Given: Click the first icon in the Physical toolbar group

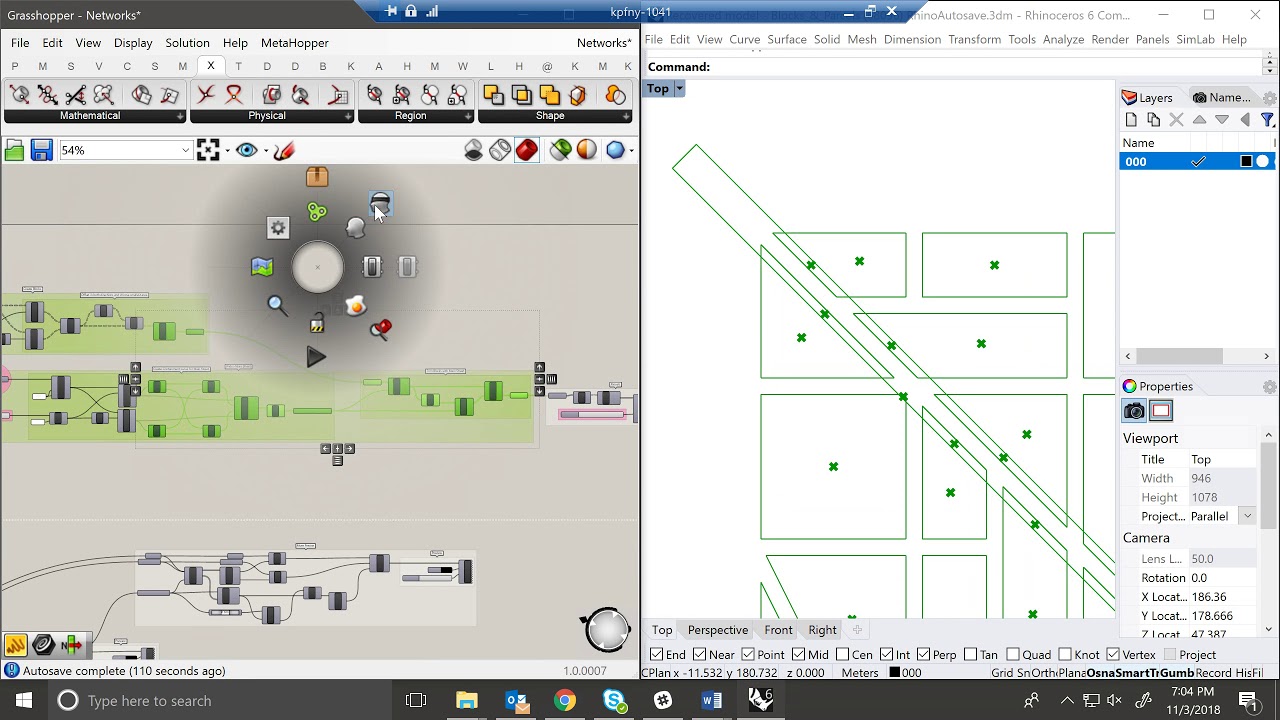Looking at the screenshot, I should 206,95.
